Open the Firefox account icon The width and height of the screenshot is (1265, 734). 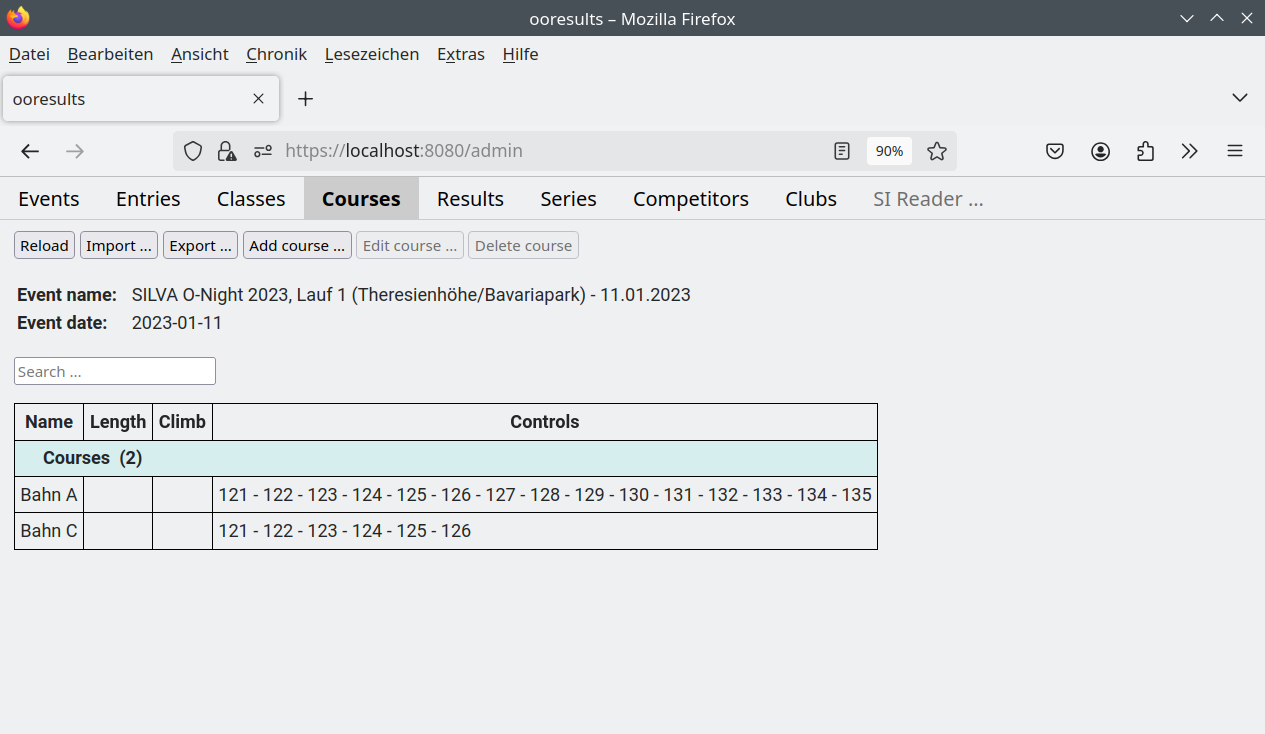pyautogui.click(x=1100, y=151)
